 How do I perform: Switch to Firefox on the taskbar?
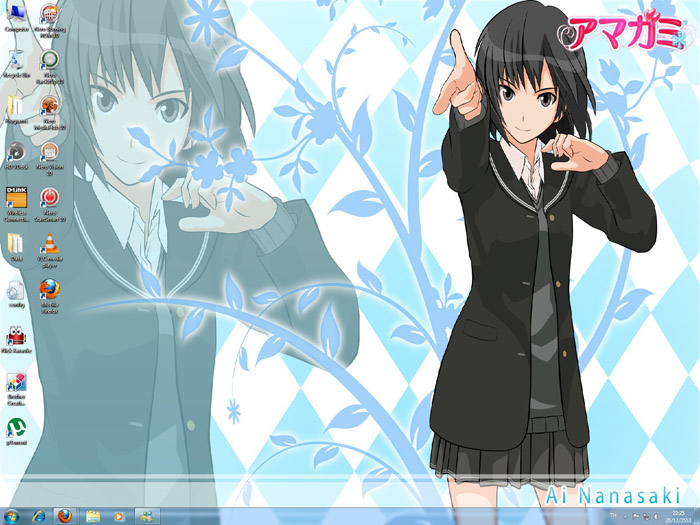[65, 517]
